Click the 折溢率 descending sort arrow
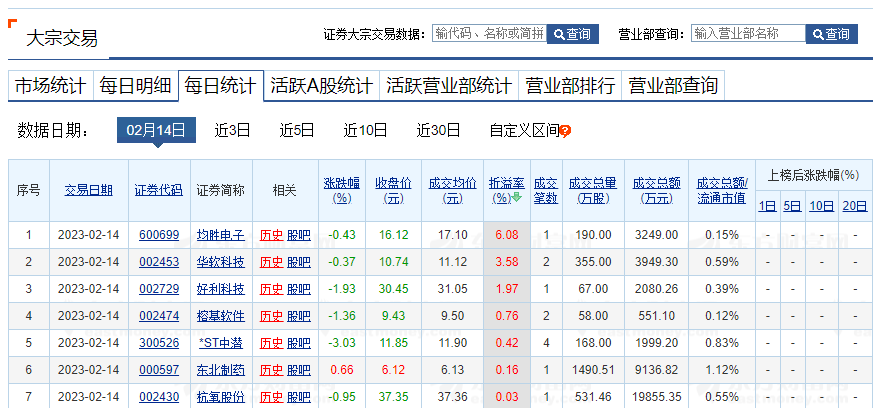880x408 pixels. coord(517,198)
